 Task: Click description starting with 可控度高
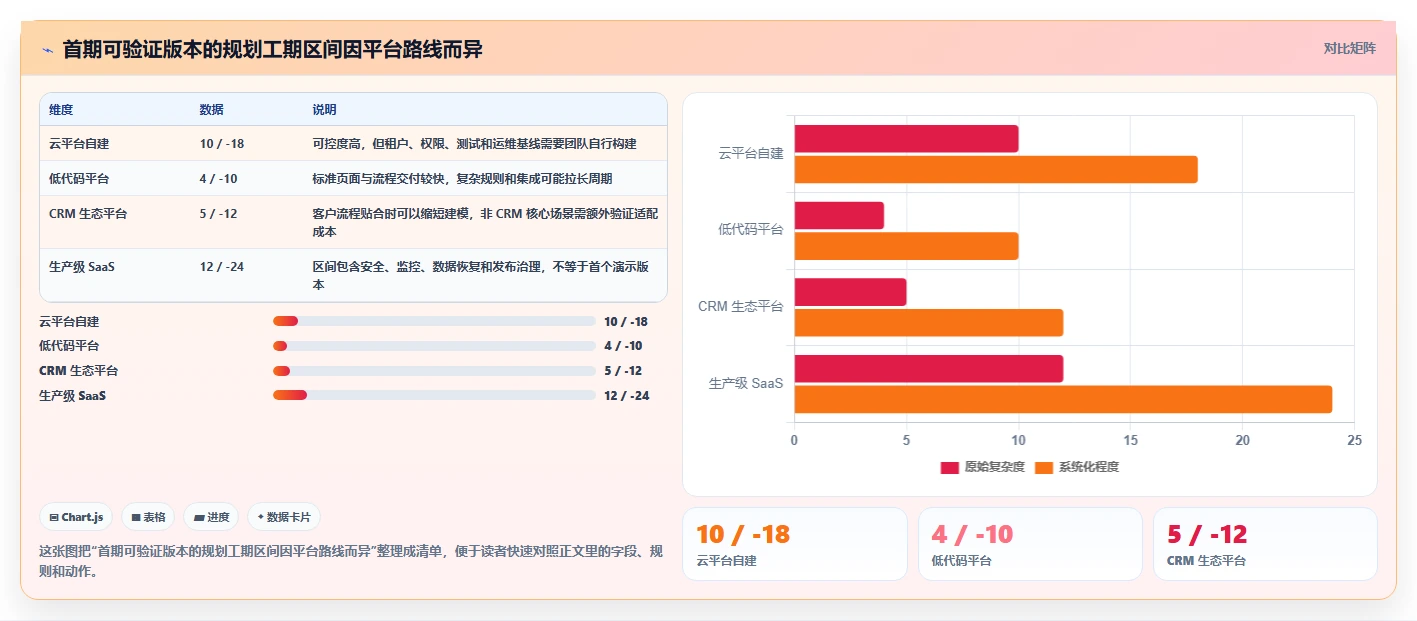coord(474,144)
